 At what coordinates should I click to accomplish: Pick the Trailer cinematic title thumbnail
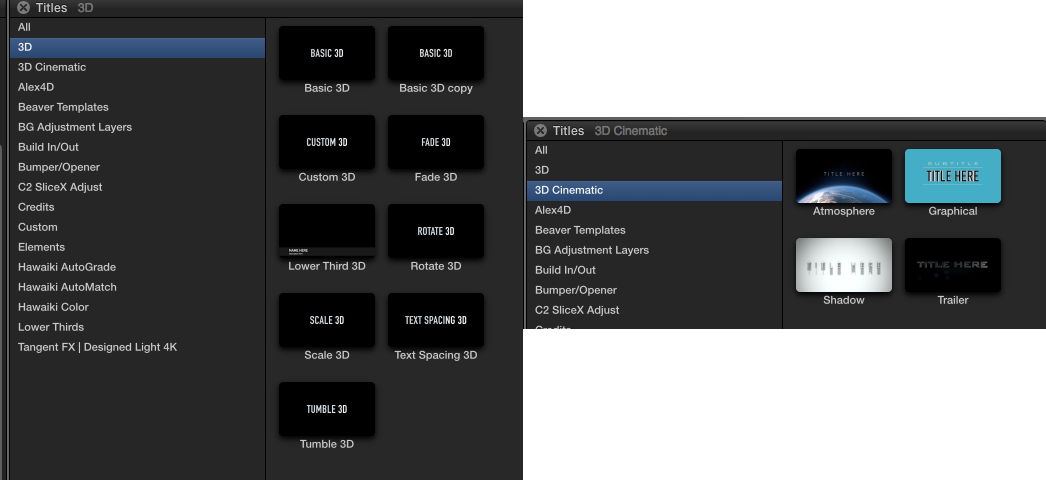[x=953, y=265]
